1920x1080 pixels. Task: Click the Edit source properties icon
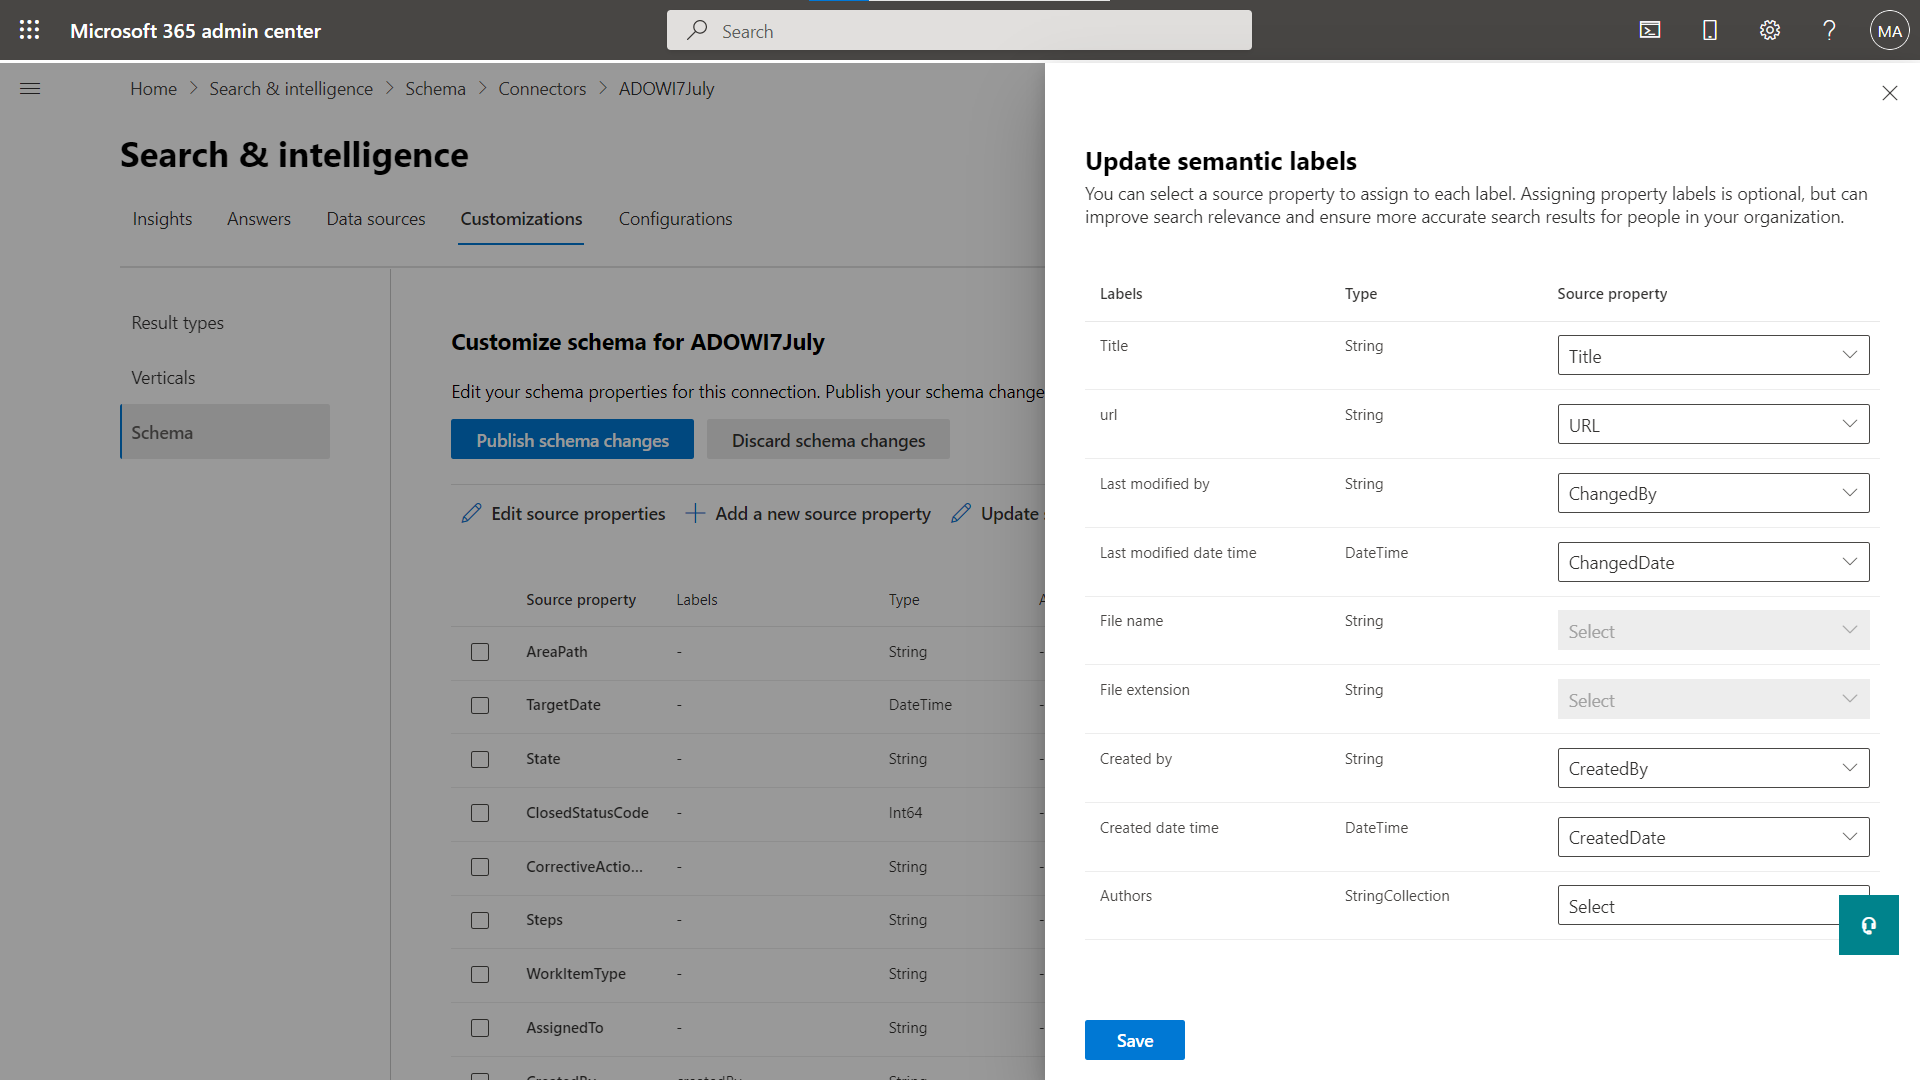point(471,513)
